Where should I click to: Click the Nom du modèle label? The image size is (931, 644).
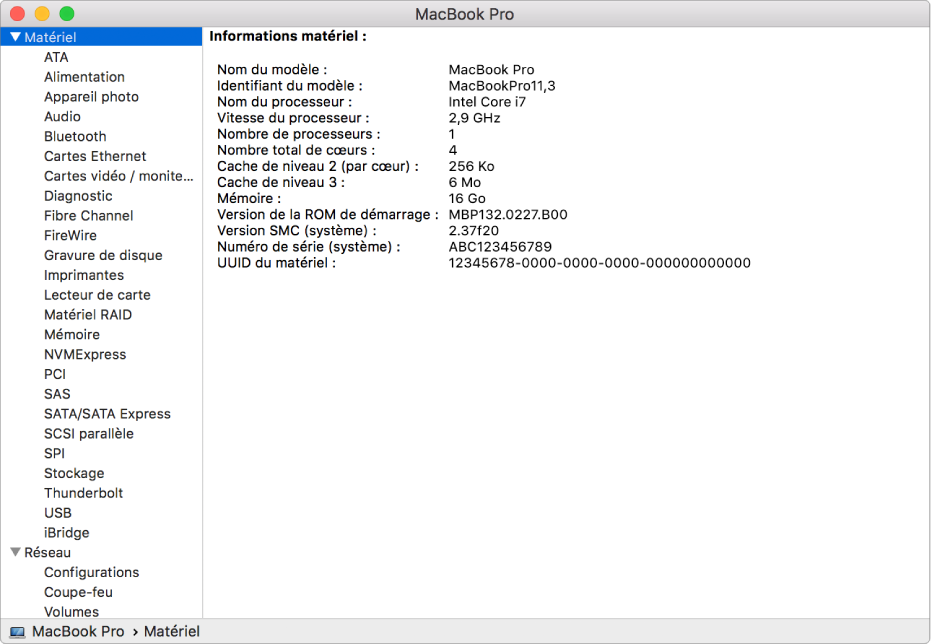pos(272,70)
